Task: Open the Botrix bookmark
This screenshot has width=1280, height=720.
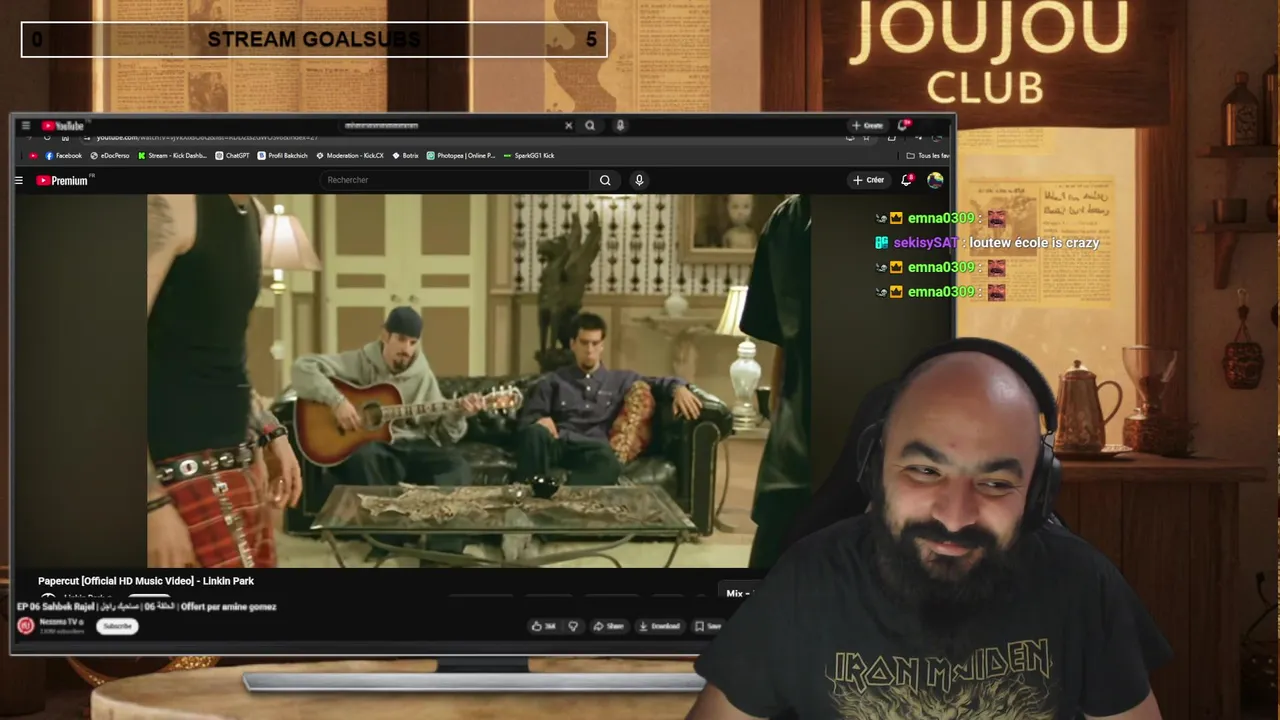Action: coord(406,156)
